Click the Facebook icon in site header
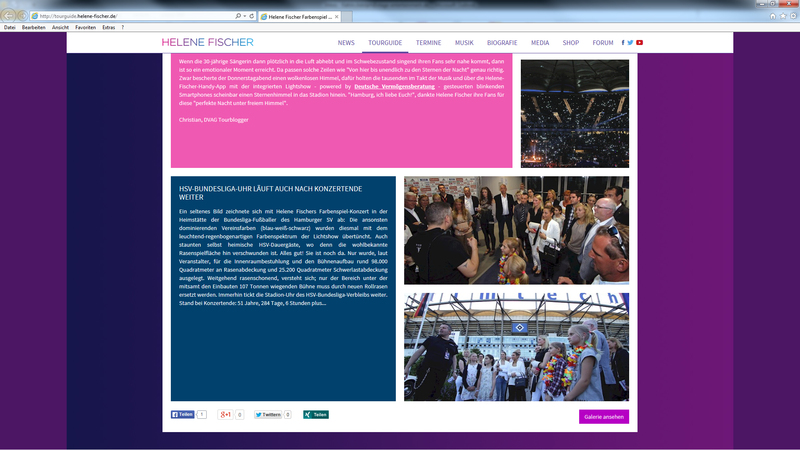 coord(622,43)
